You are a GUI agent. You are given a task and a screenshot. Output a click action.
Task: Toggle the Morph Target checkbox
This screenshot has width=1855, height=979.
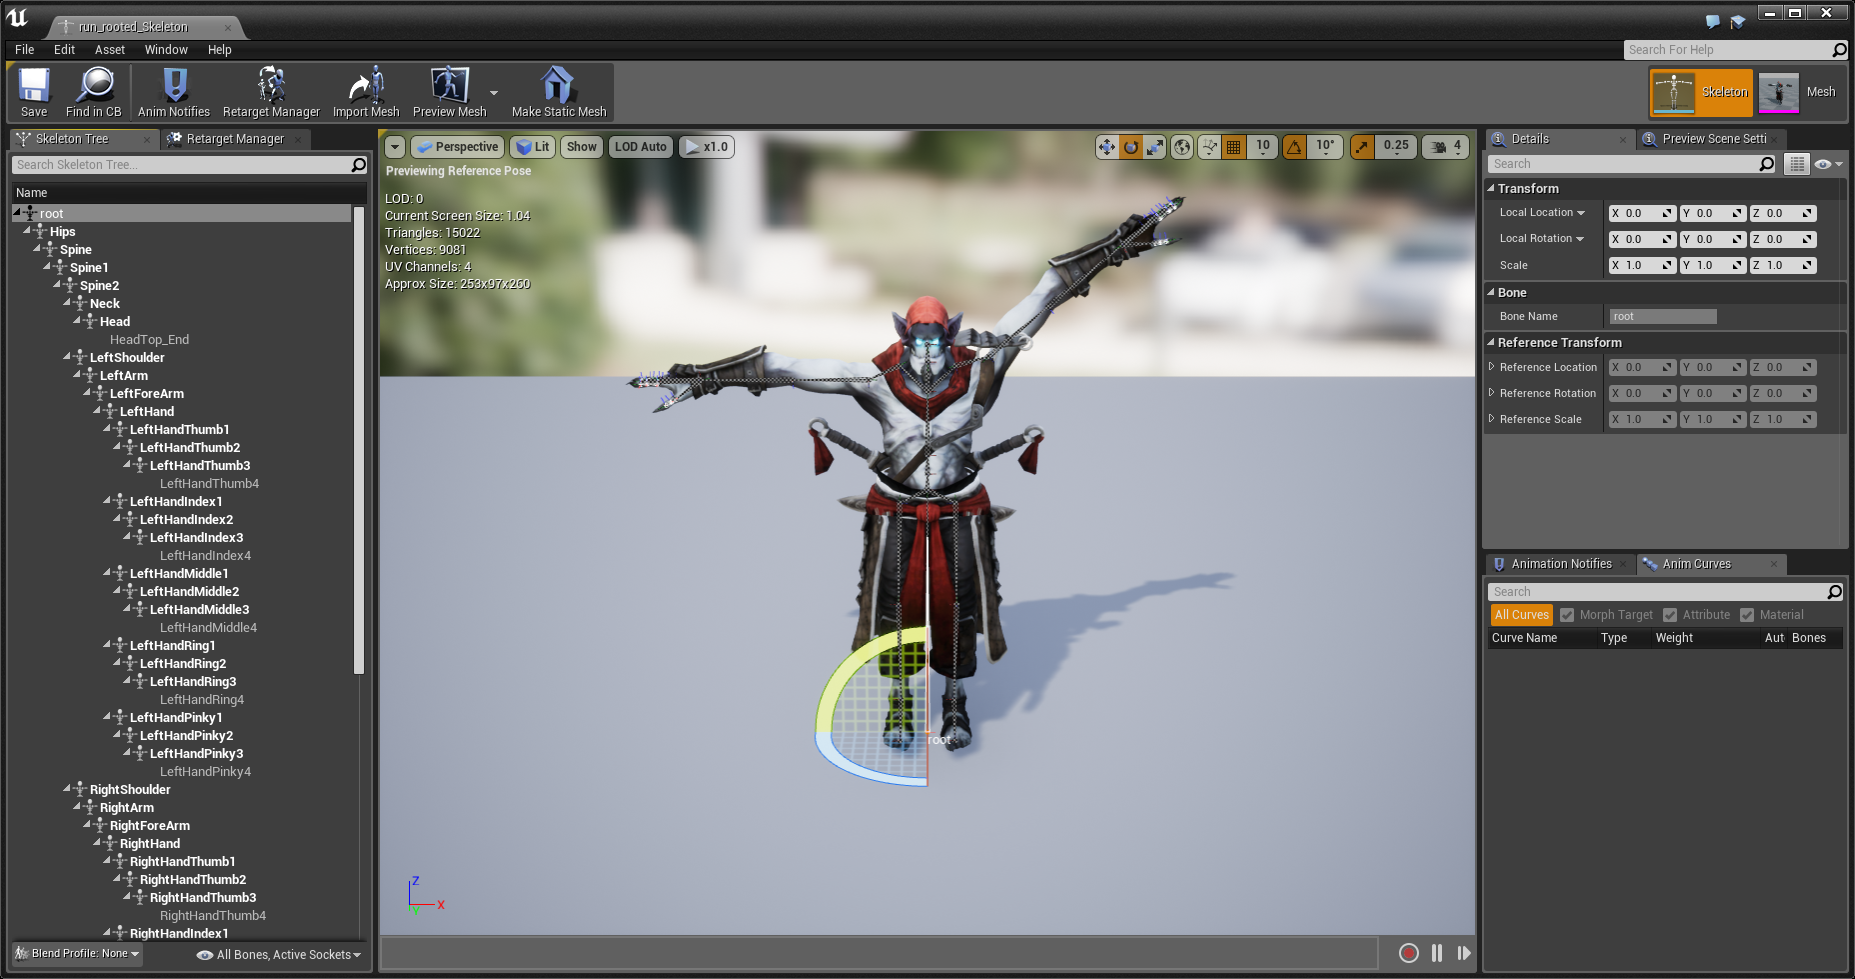coord(1567,615)
